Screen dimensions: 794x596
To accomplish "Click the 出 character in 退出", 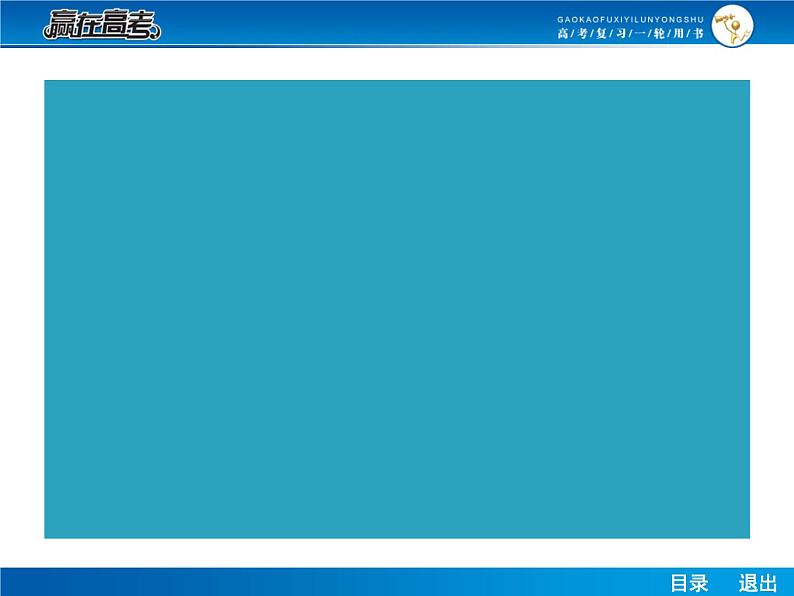I will coord(767,583).
